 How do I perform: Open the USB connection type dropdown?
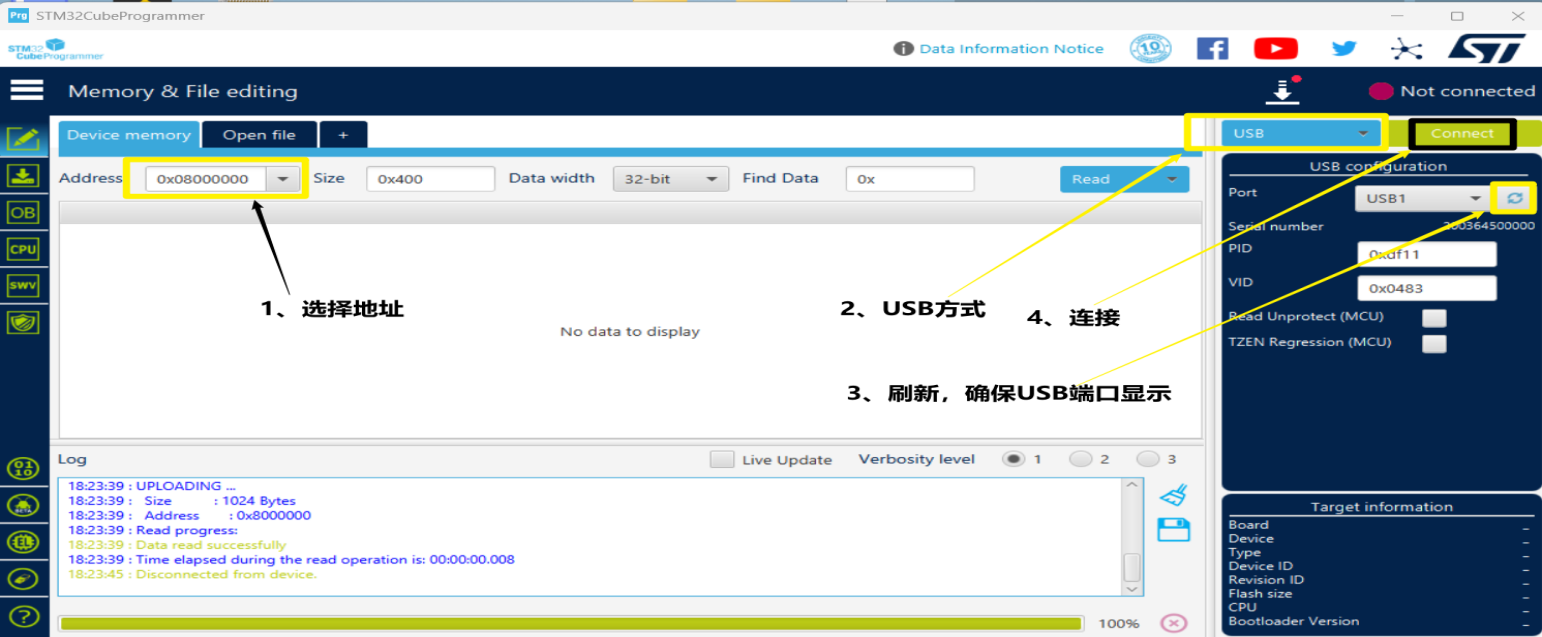coord(1300,133)
